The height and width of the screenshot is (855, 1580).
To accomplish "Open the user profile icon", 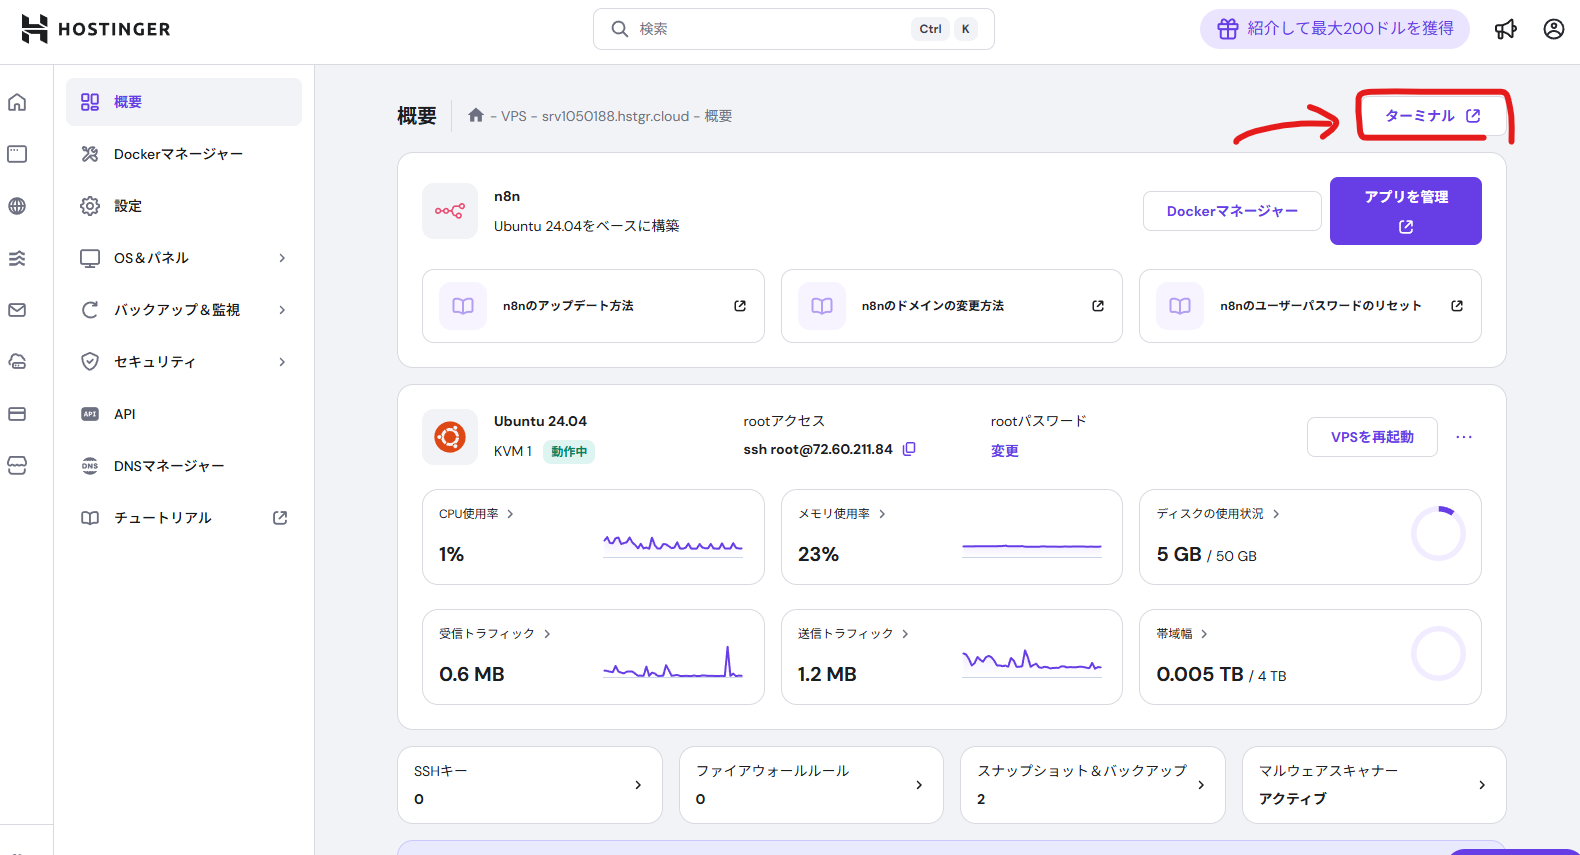I will tap(1553, 29).
